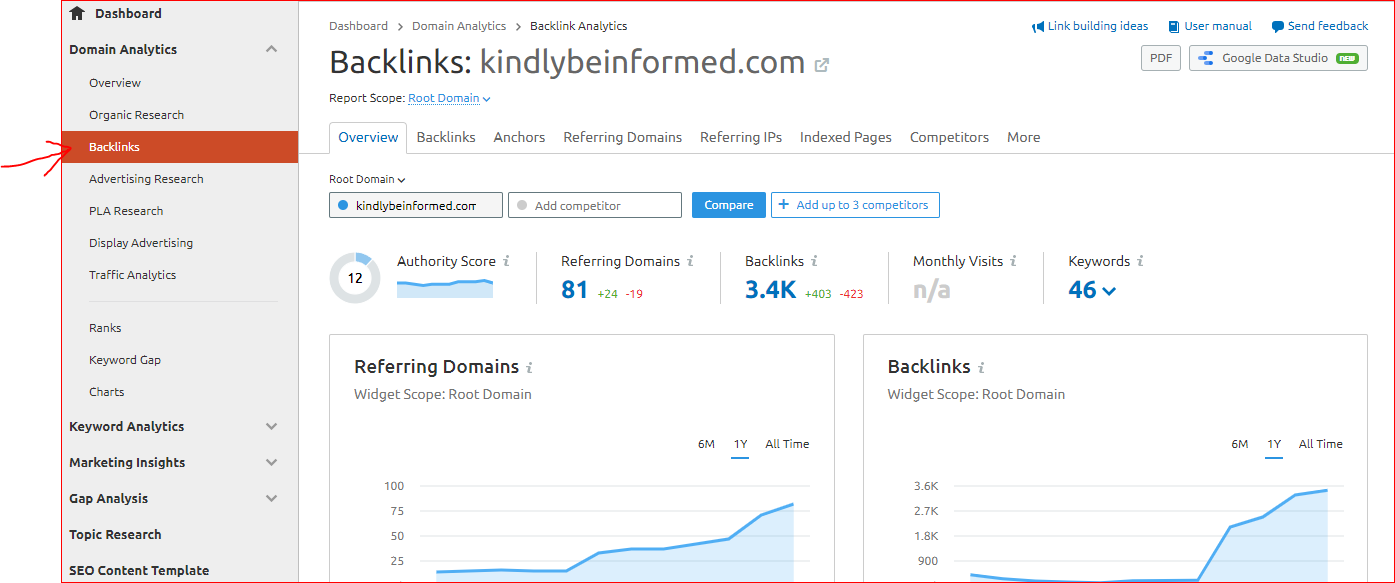Select 6M range on Backlinks chart
Screen dimensions: 1395x583
[1240, 444]
